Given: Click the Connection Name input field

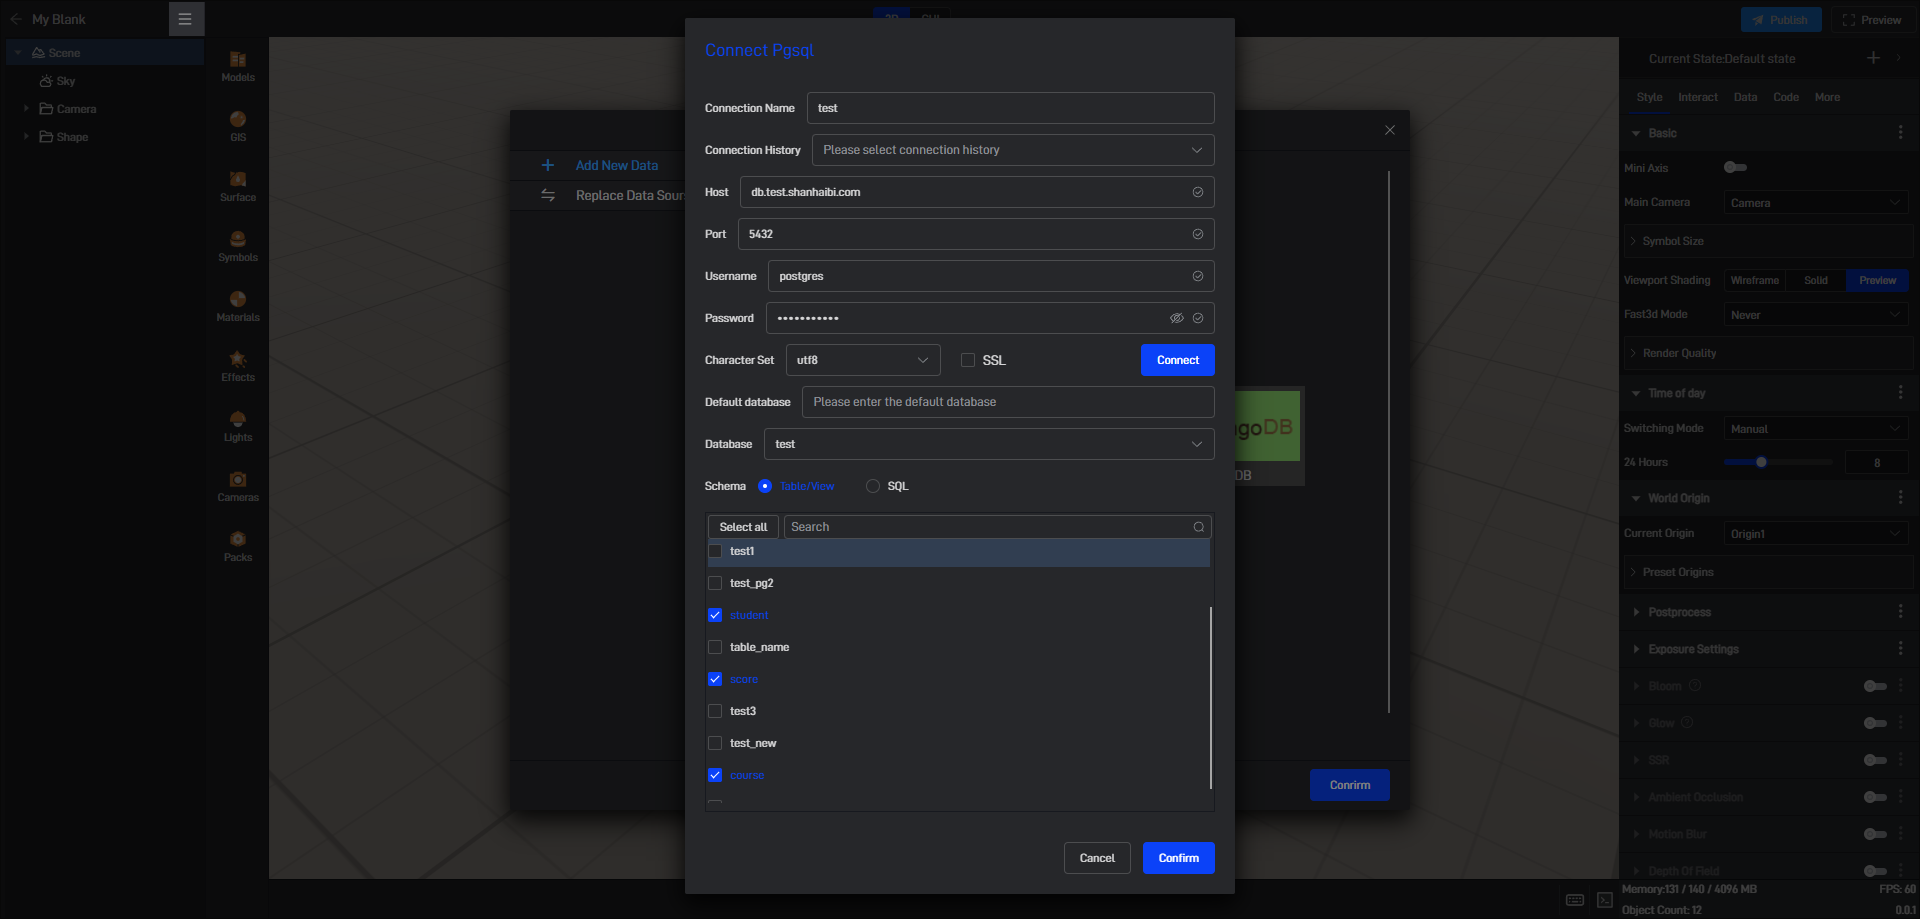Looking at the screenshot, I should pos(1011,108).
